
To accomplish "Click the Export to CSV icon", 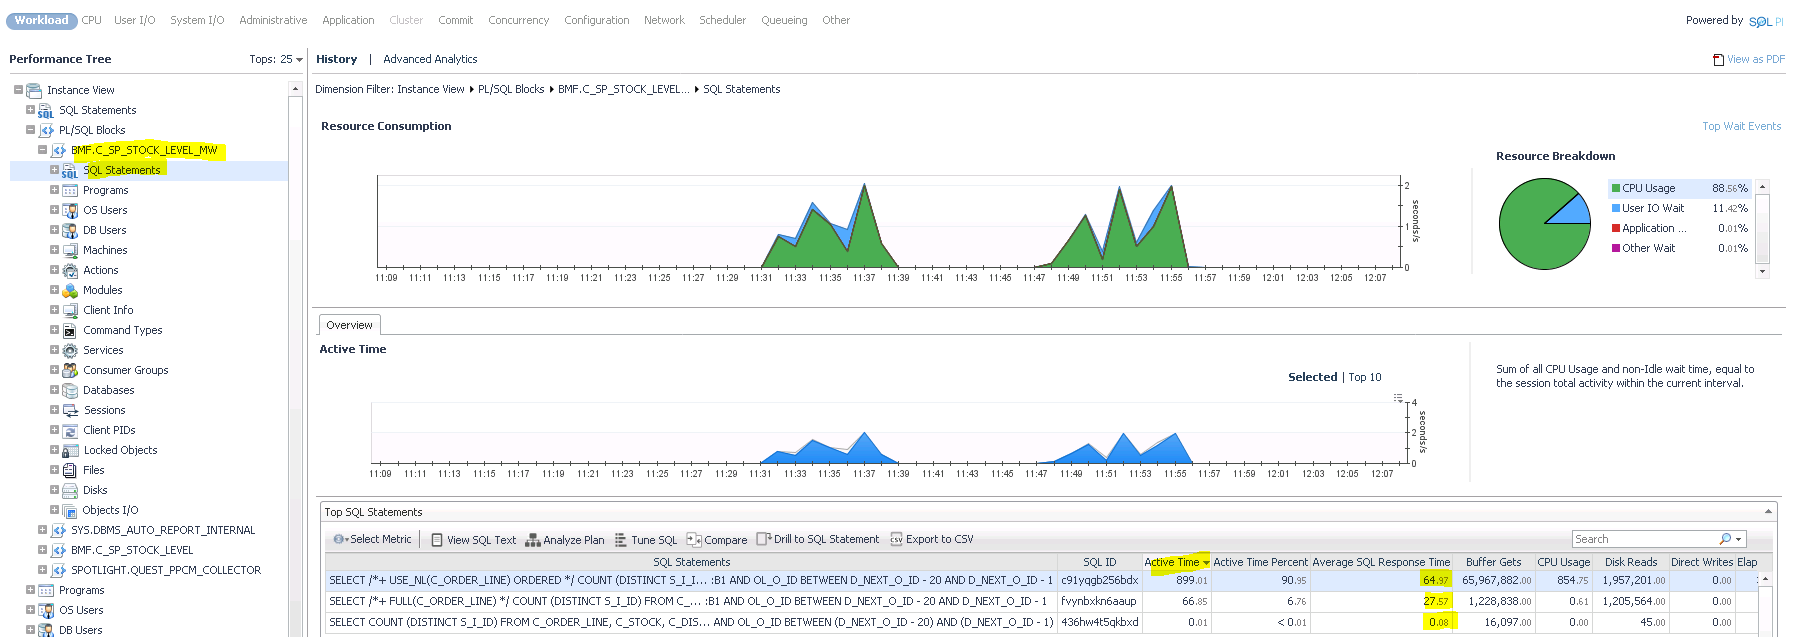I will pyautogui.click(x=896, y=540).
